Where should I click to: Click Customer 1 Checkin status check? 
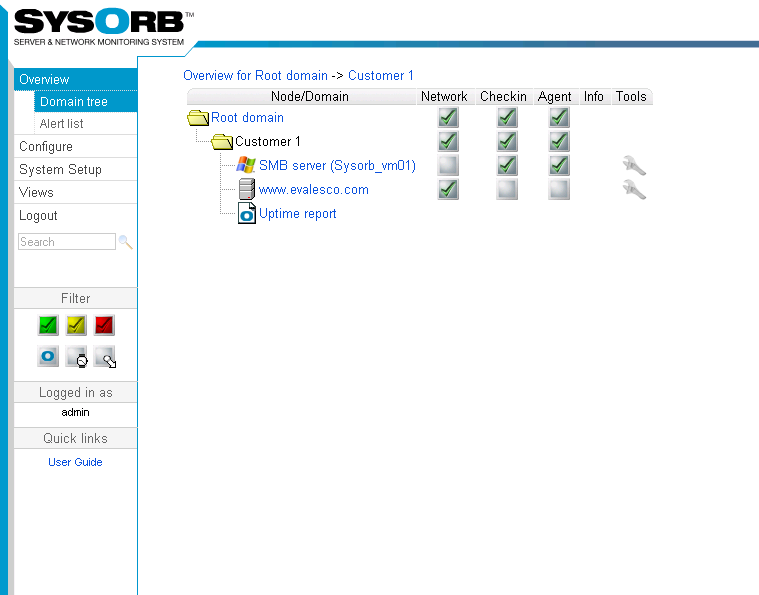pos(507,141)
